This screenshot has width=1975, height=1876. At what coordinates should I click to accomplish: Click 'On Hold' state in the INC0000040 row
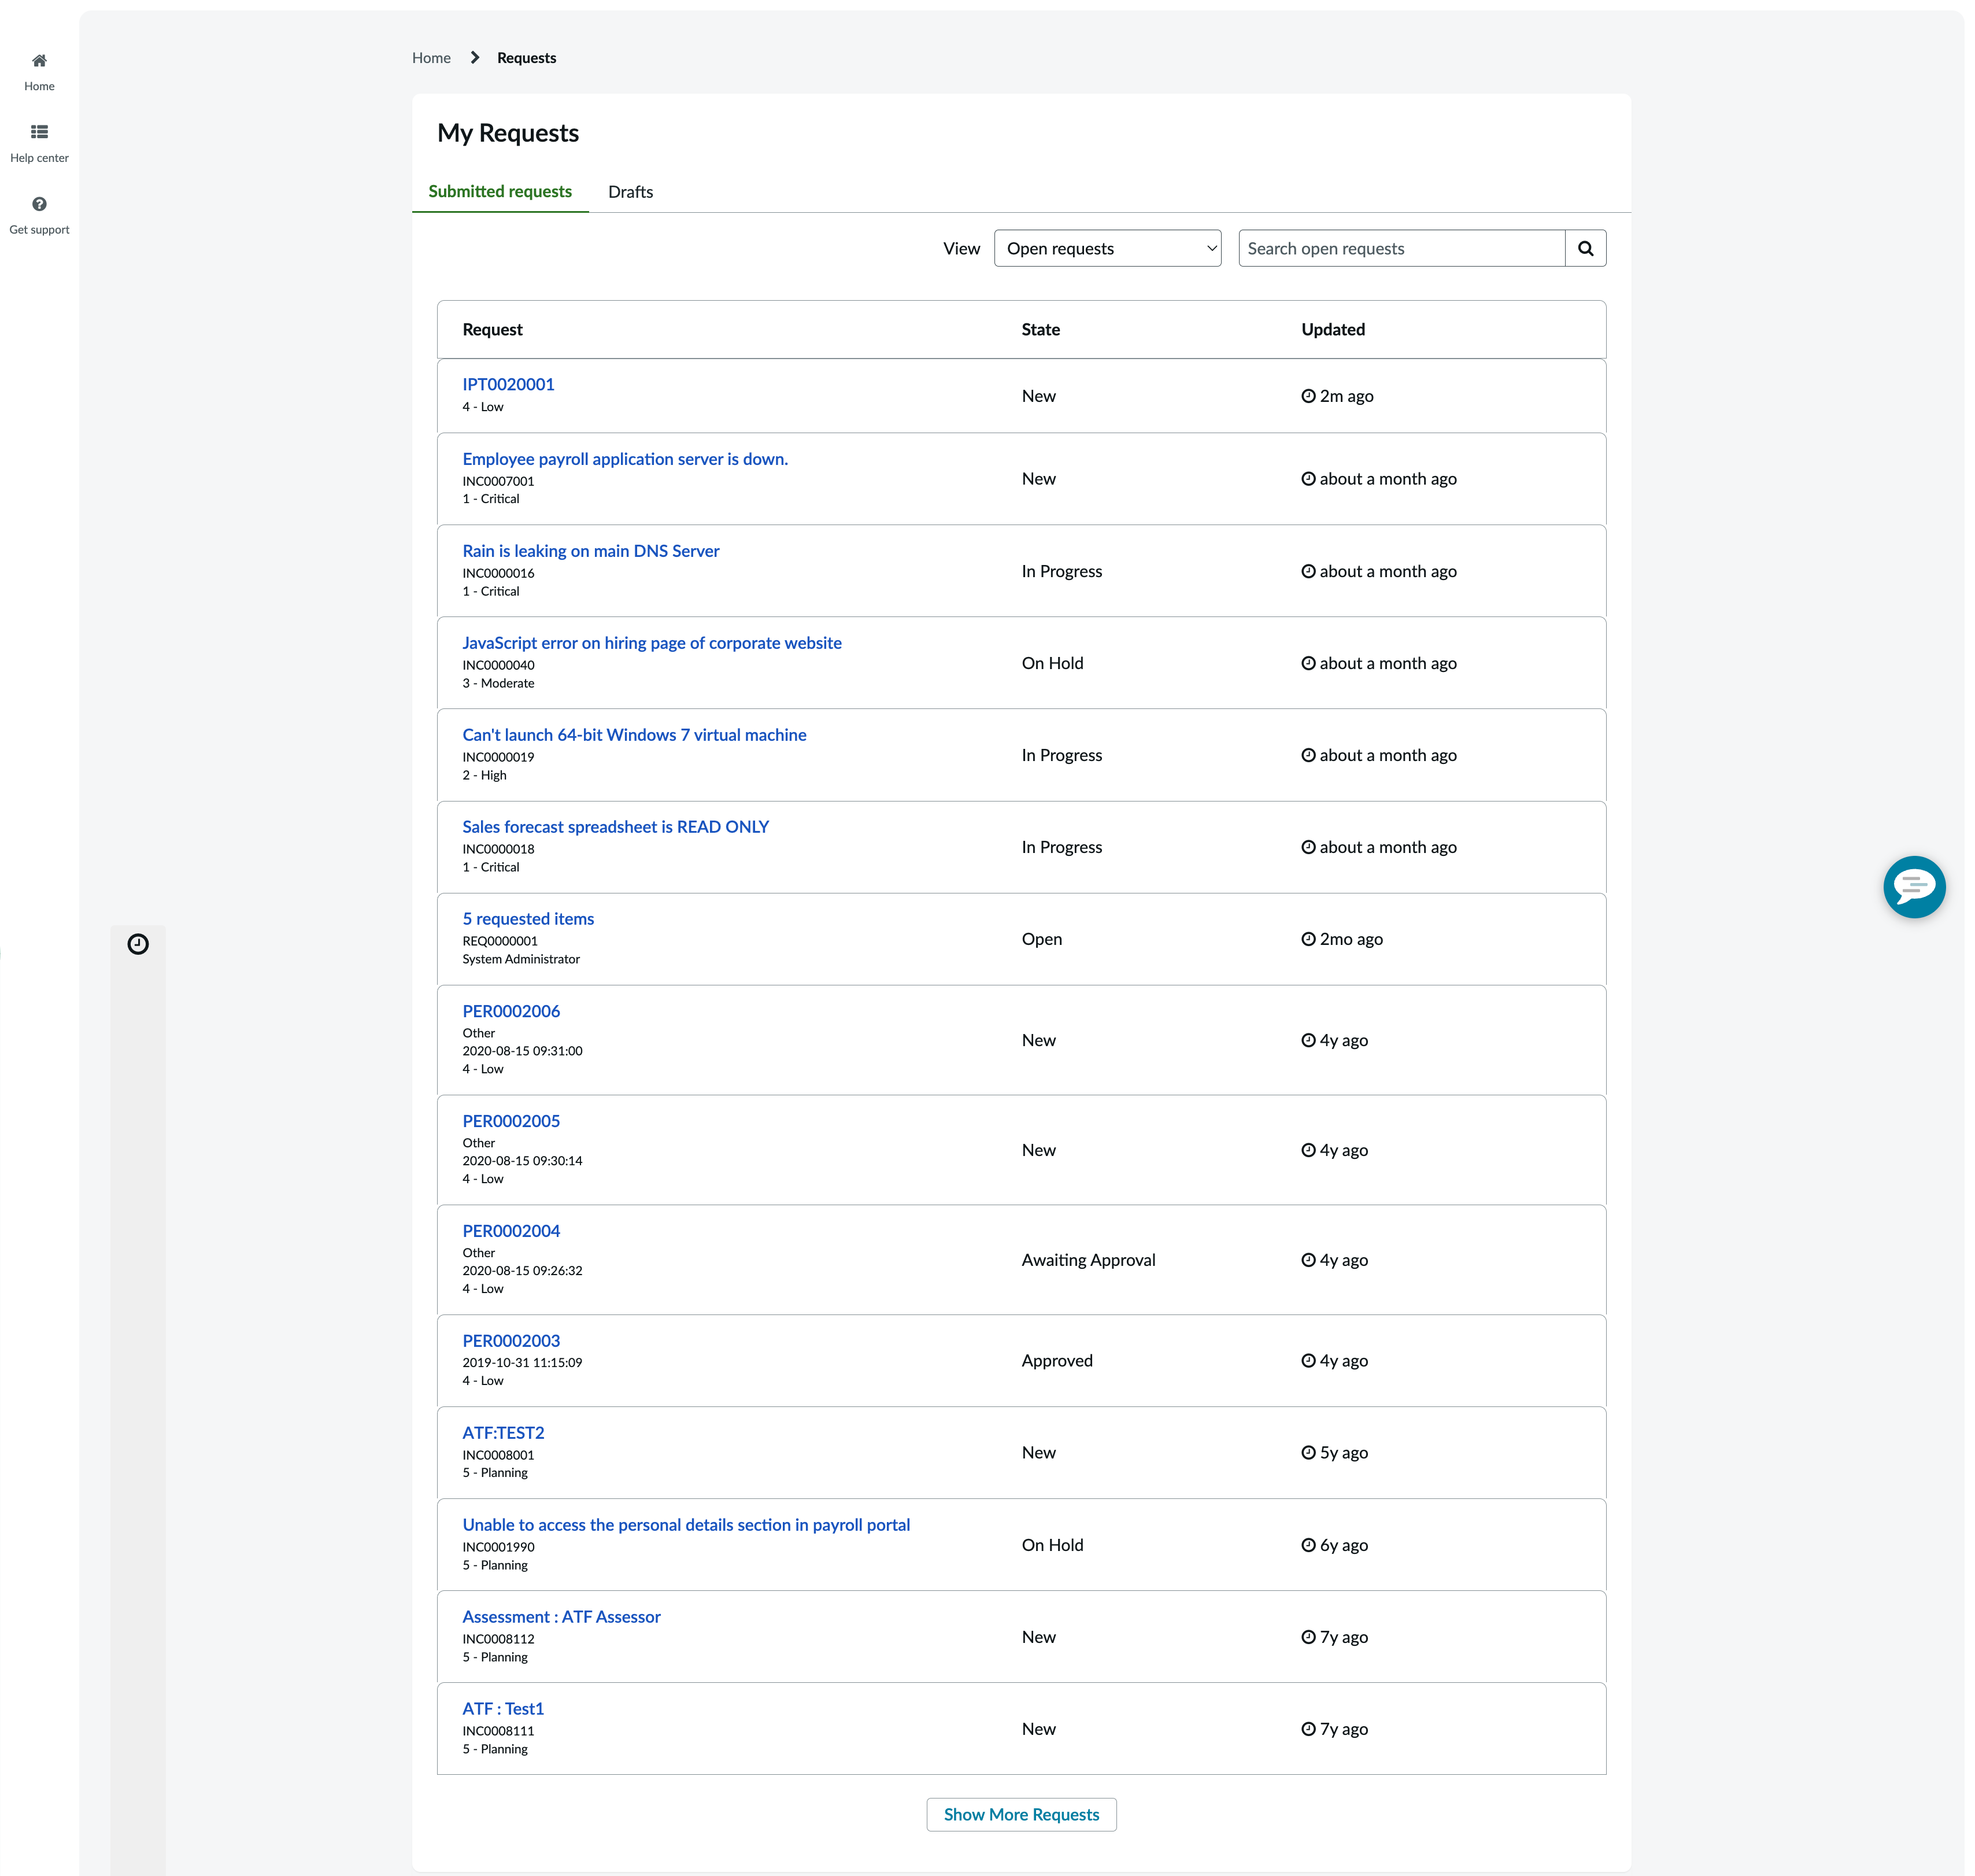point(1052,663)
